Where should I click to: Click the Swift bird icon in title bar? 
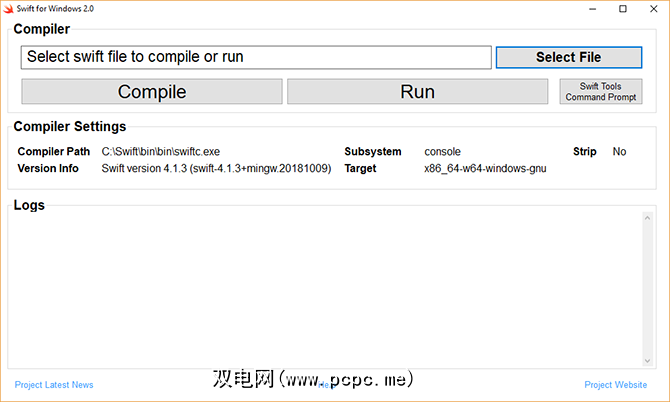click(8, 9)
